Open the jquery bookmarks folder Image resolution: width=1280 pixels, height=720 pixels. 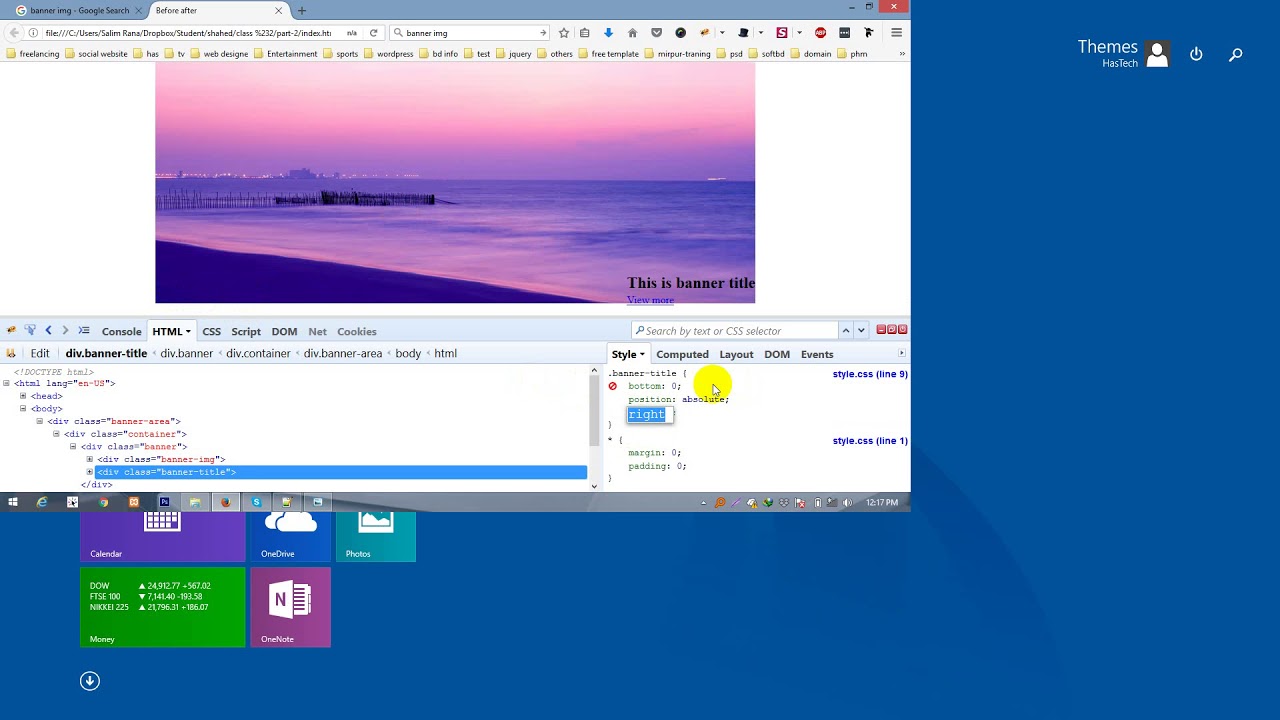click(514, 54)
